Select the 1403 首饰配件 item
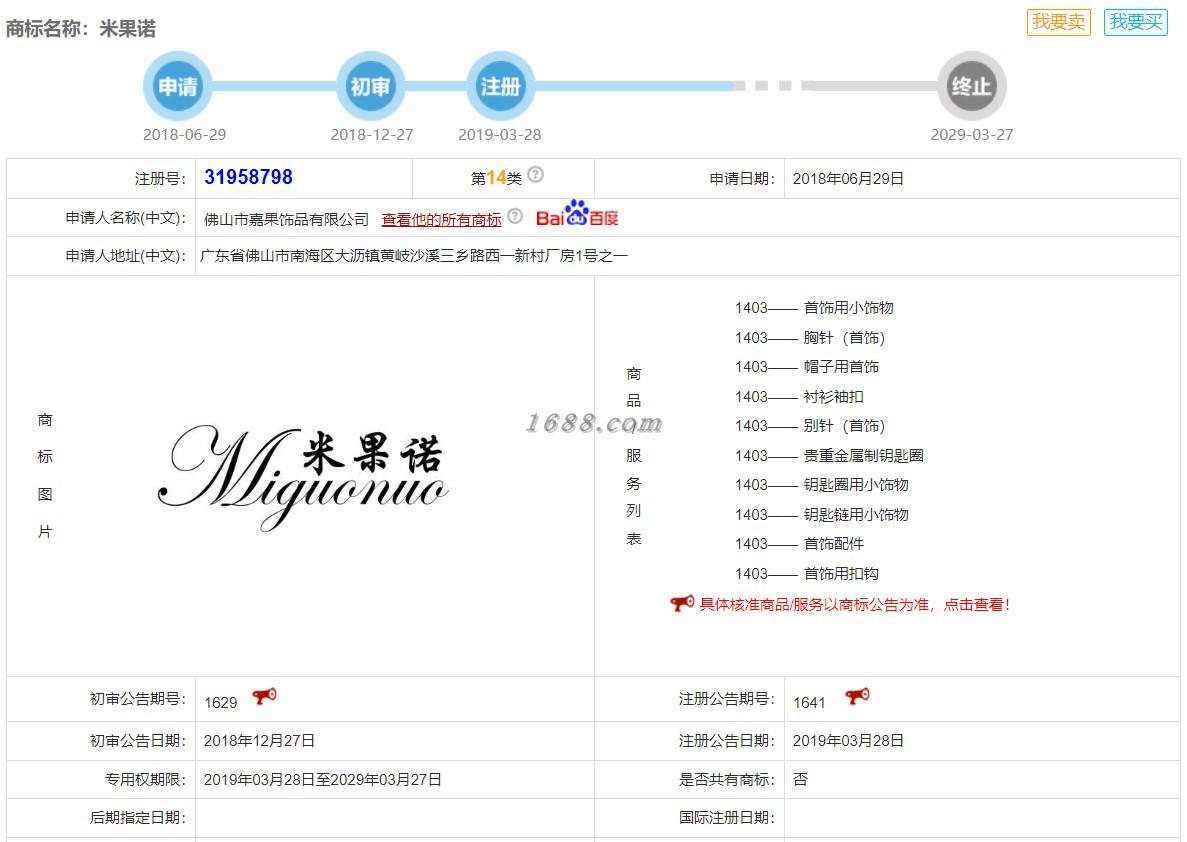The image size is (1187, 842). (x=799, y=544)
